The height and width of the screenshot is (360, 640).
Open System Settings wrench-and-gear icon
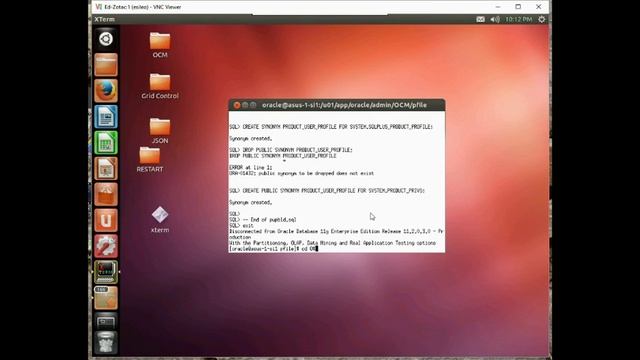106,246
